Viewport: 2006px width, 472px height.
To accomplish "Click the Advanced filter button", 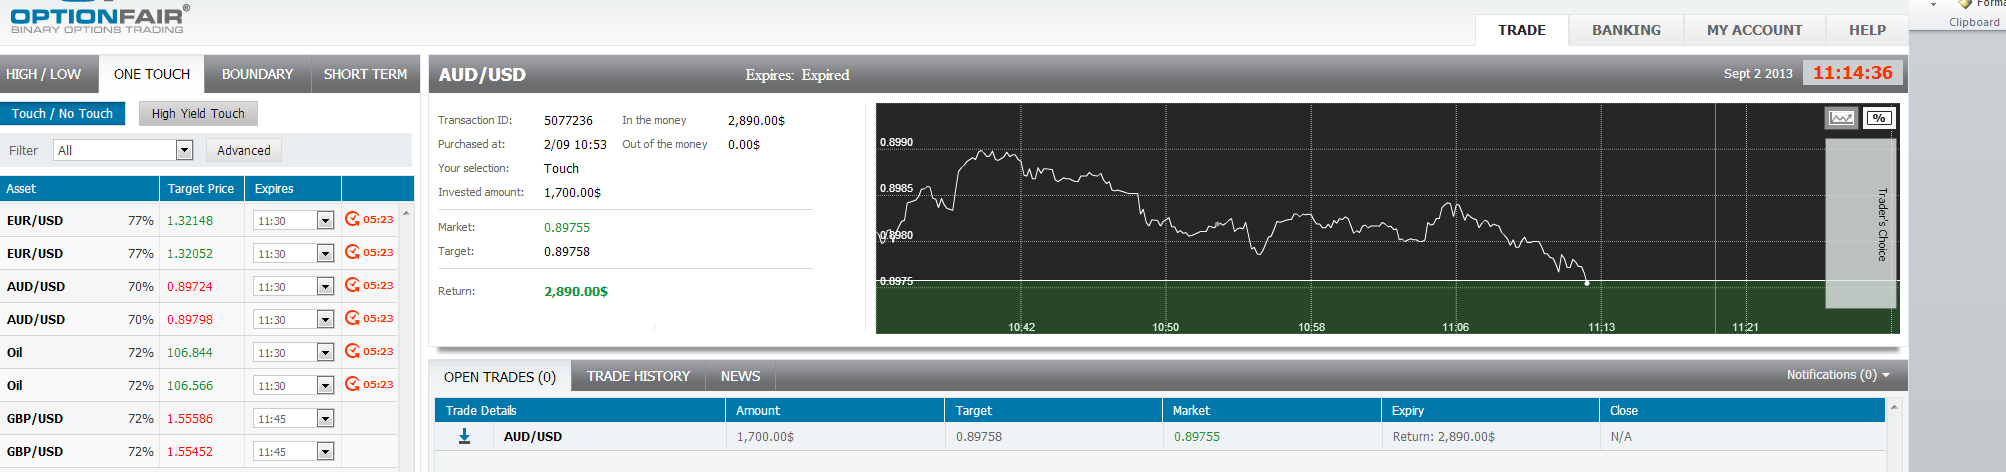I will coord(244,150).
